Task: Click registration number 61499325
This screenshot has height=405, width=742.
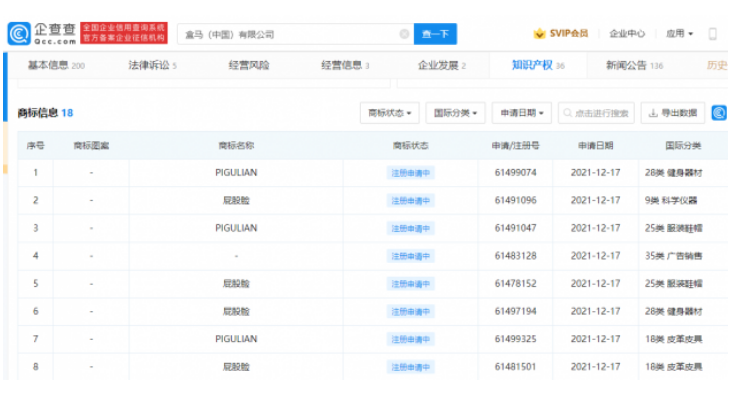Action: coord(515,339)
